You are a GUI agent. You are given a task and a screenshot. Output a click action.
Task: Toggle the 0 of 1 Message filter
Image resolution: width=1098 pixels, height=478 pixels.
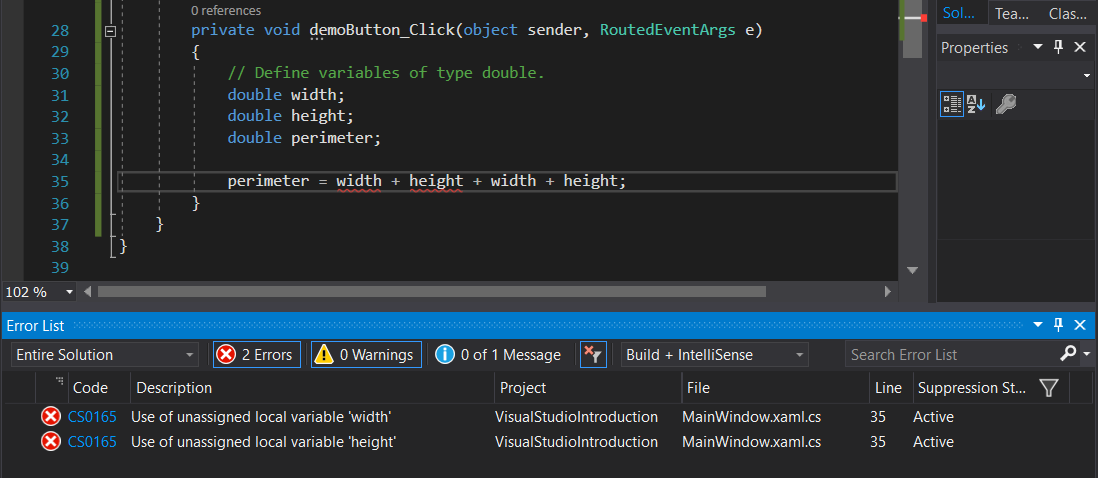coord(498,355)
